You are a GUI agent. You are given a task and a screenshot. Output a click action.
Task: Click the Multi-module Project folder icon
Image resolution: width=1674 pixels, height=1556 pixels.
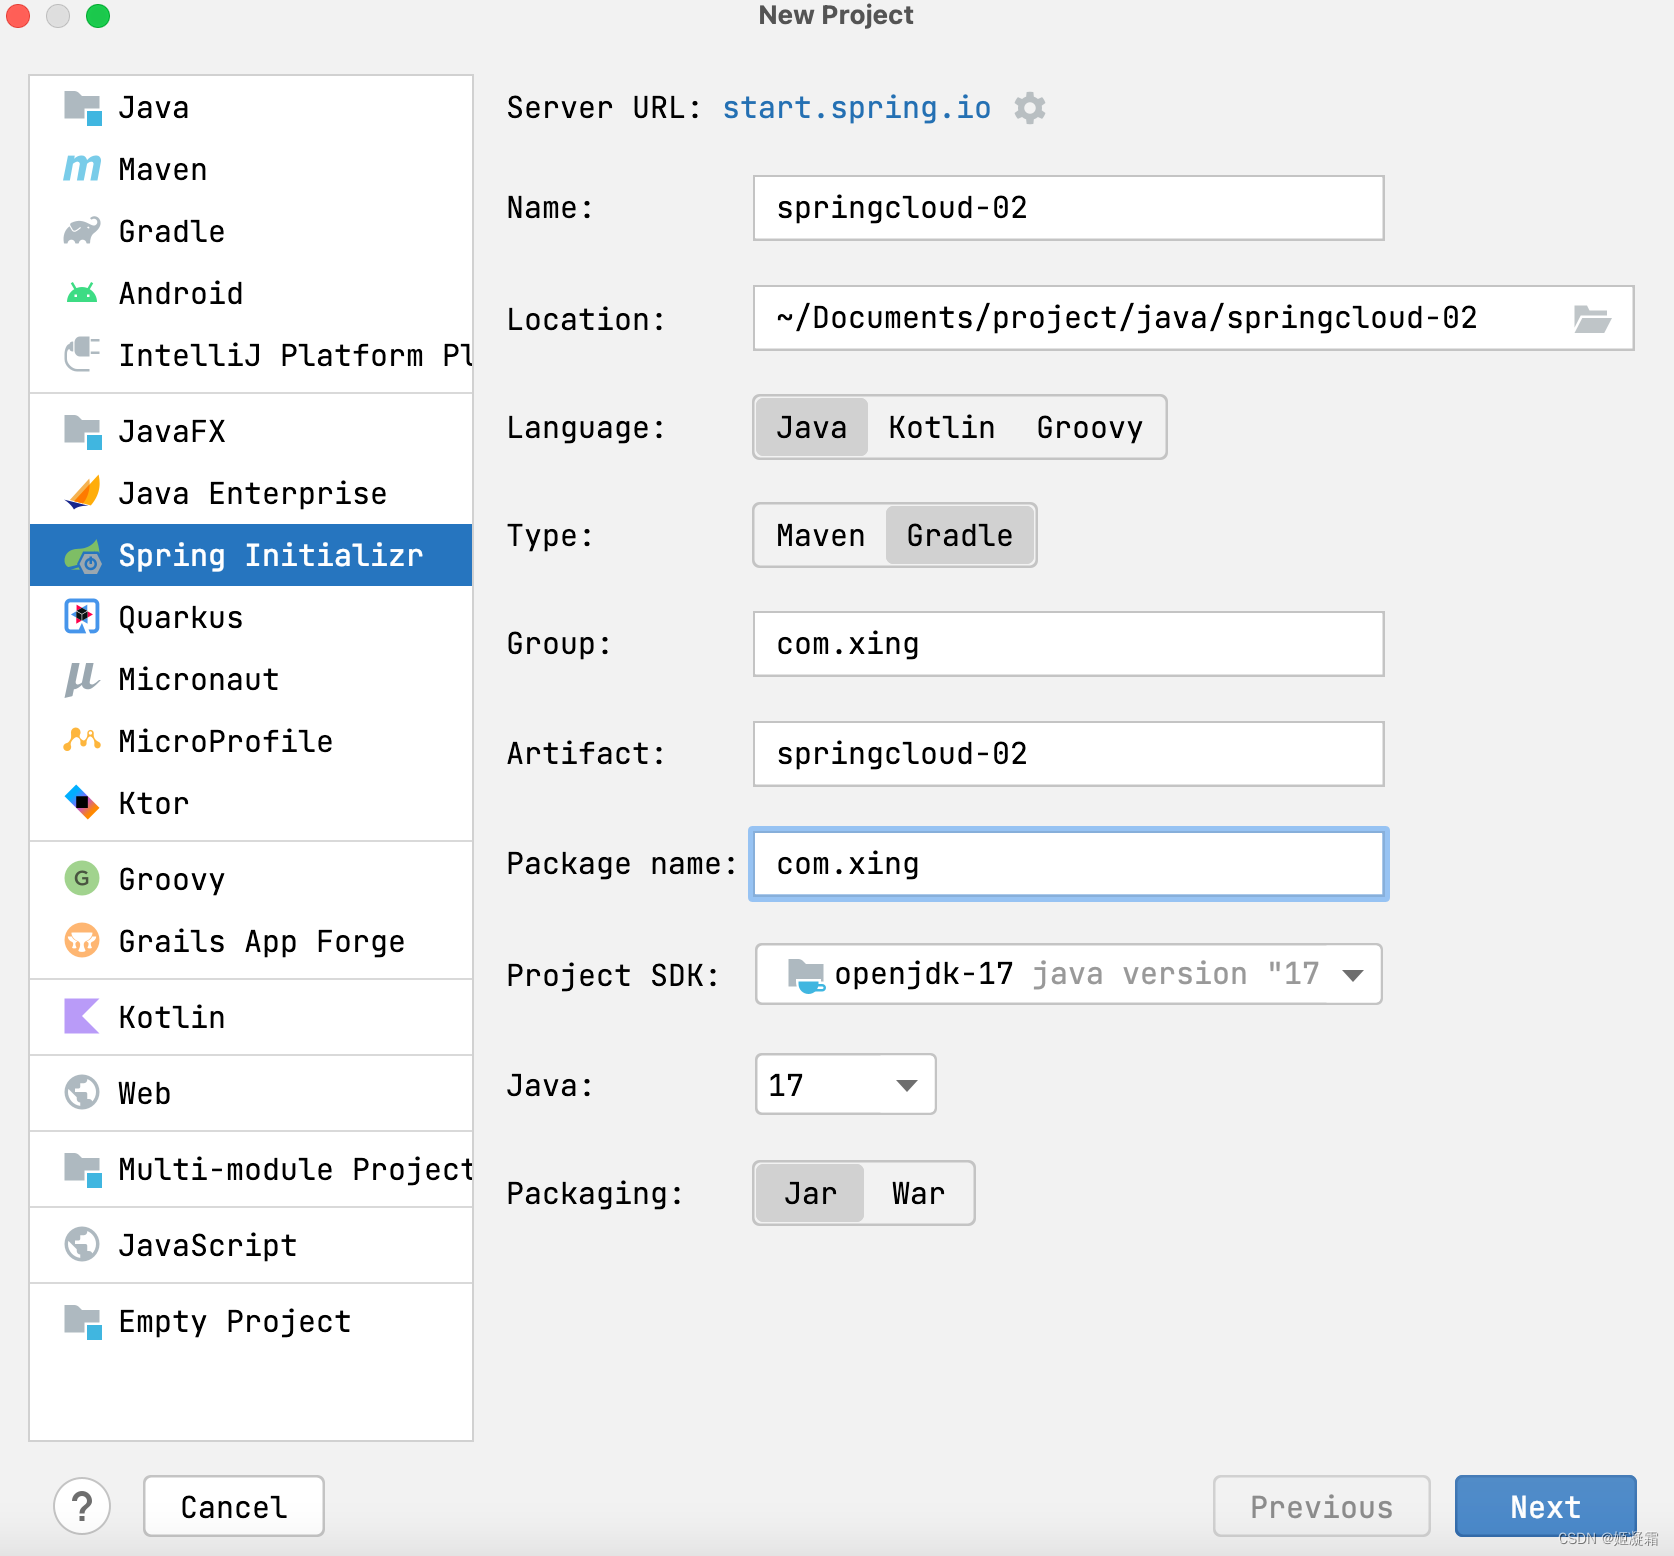(82, 1169)
